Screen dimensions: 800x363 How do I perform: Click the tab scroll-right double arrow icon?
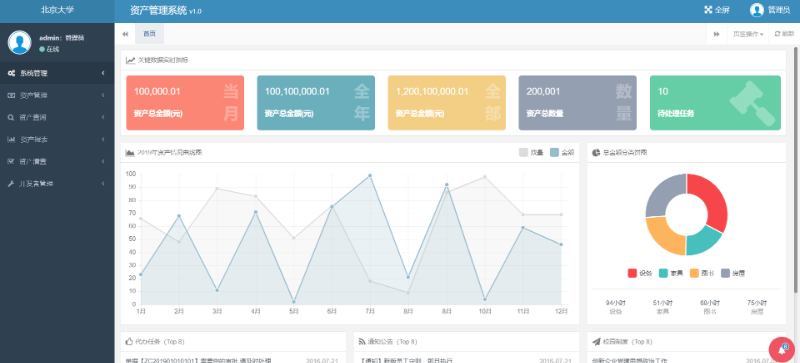[x=716, y=34]
